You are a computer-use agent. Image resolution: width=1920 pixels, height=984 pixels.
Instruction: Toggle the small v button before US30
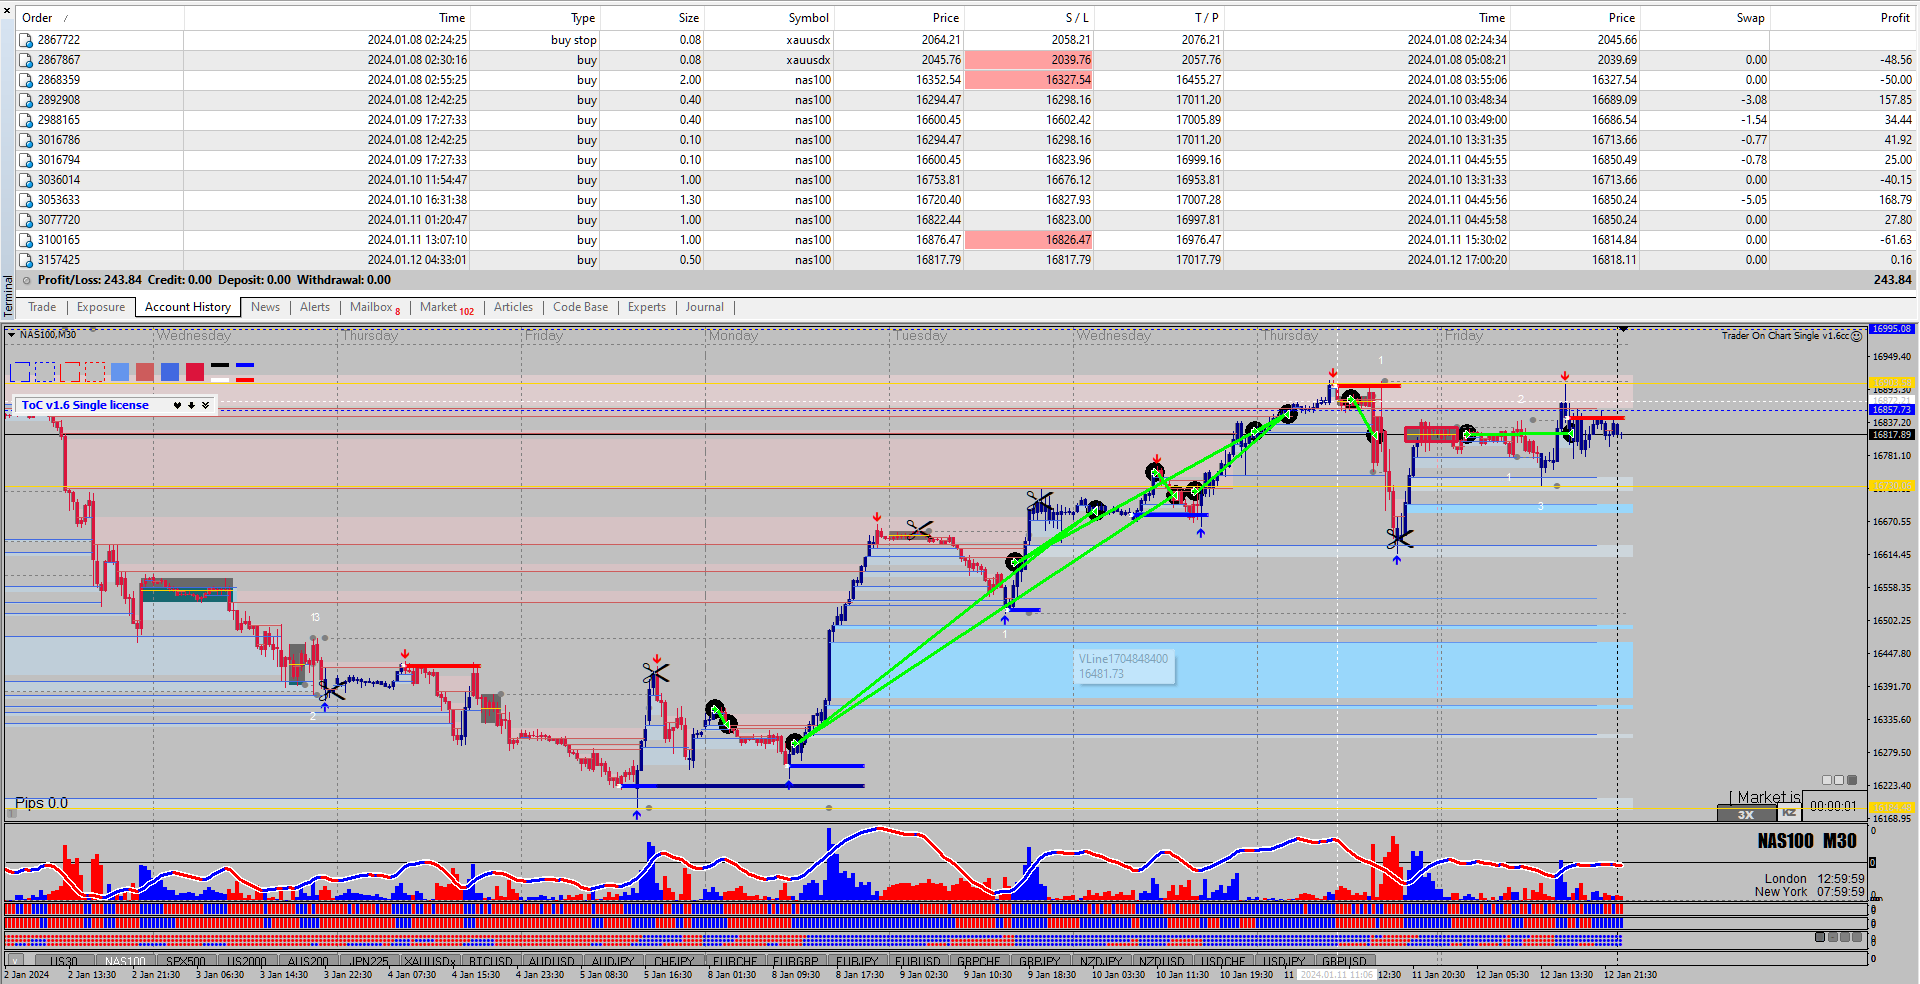coord(15,961)
